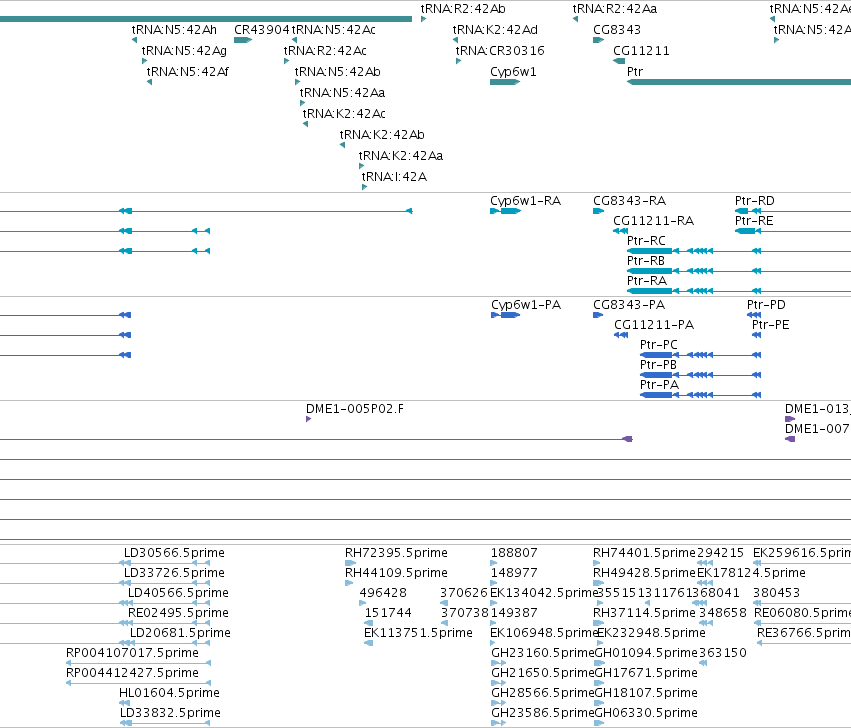Click the tRNA:K2:42Ac label
The height and width of the screenshot is (728, 851).
[344, 114]
